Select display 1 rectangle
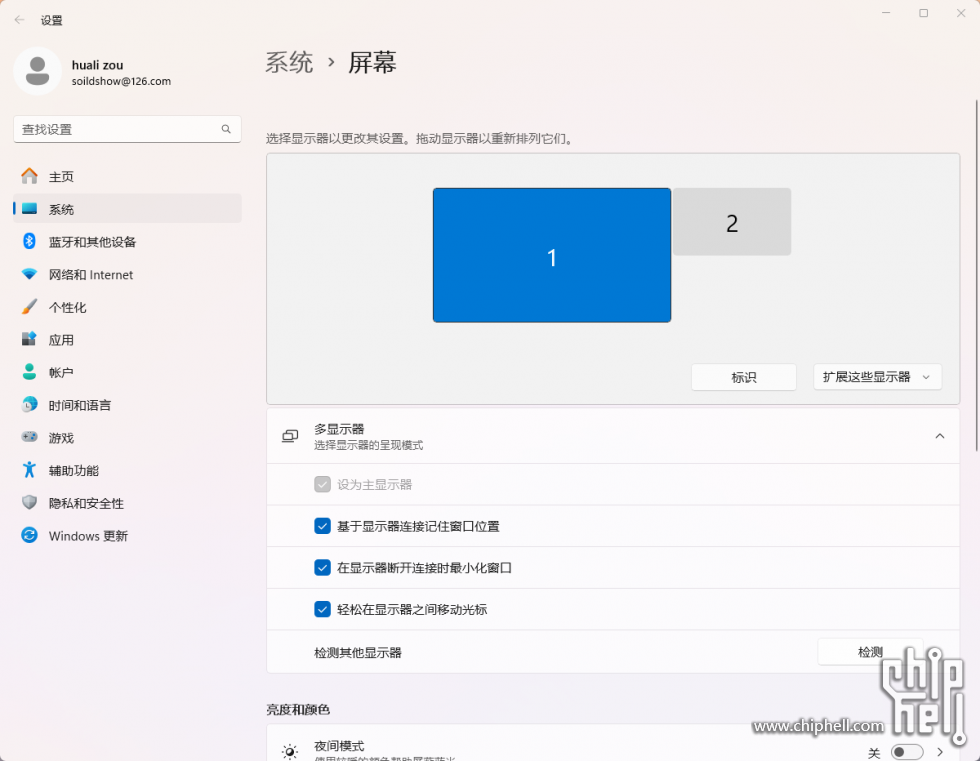 552,255
